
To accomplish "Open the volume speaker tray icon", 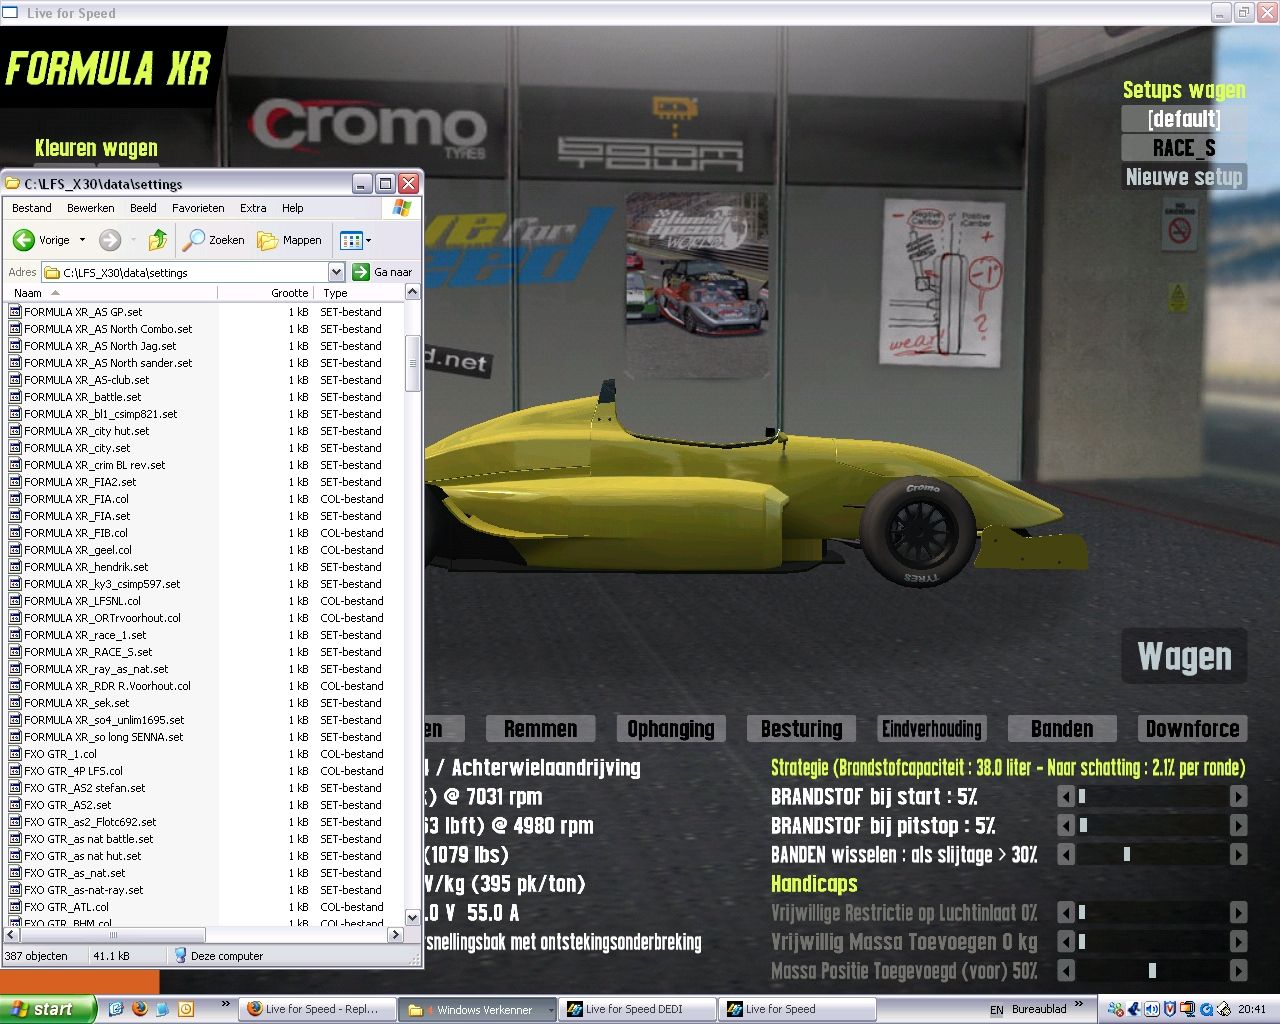I will click(1152, 1009).
